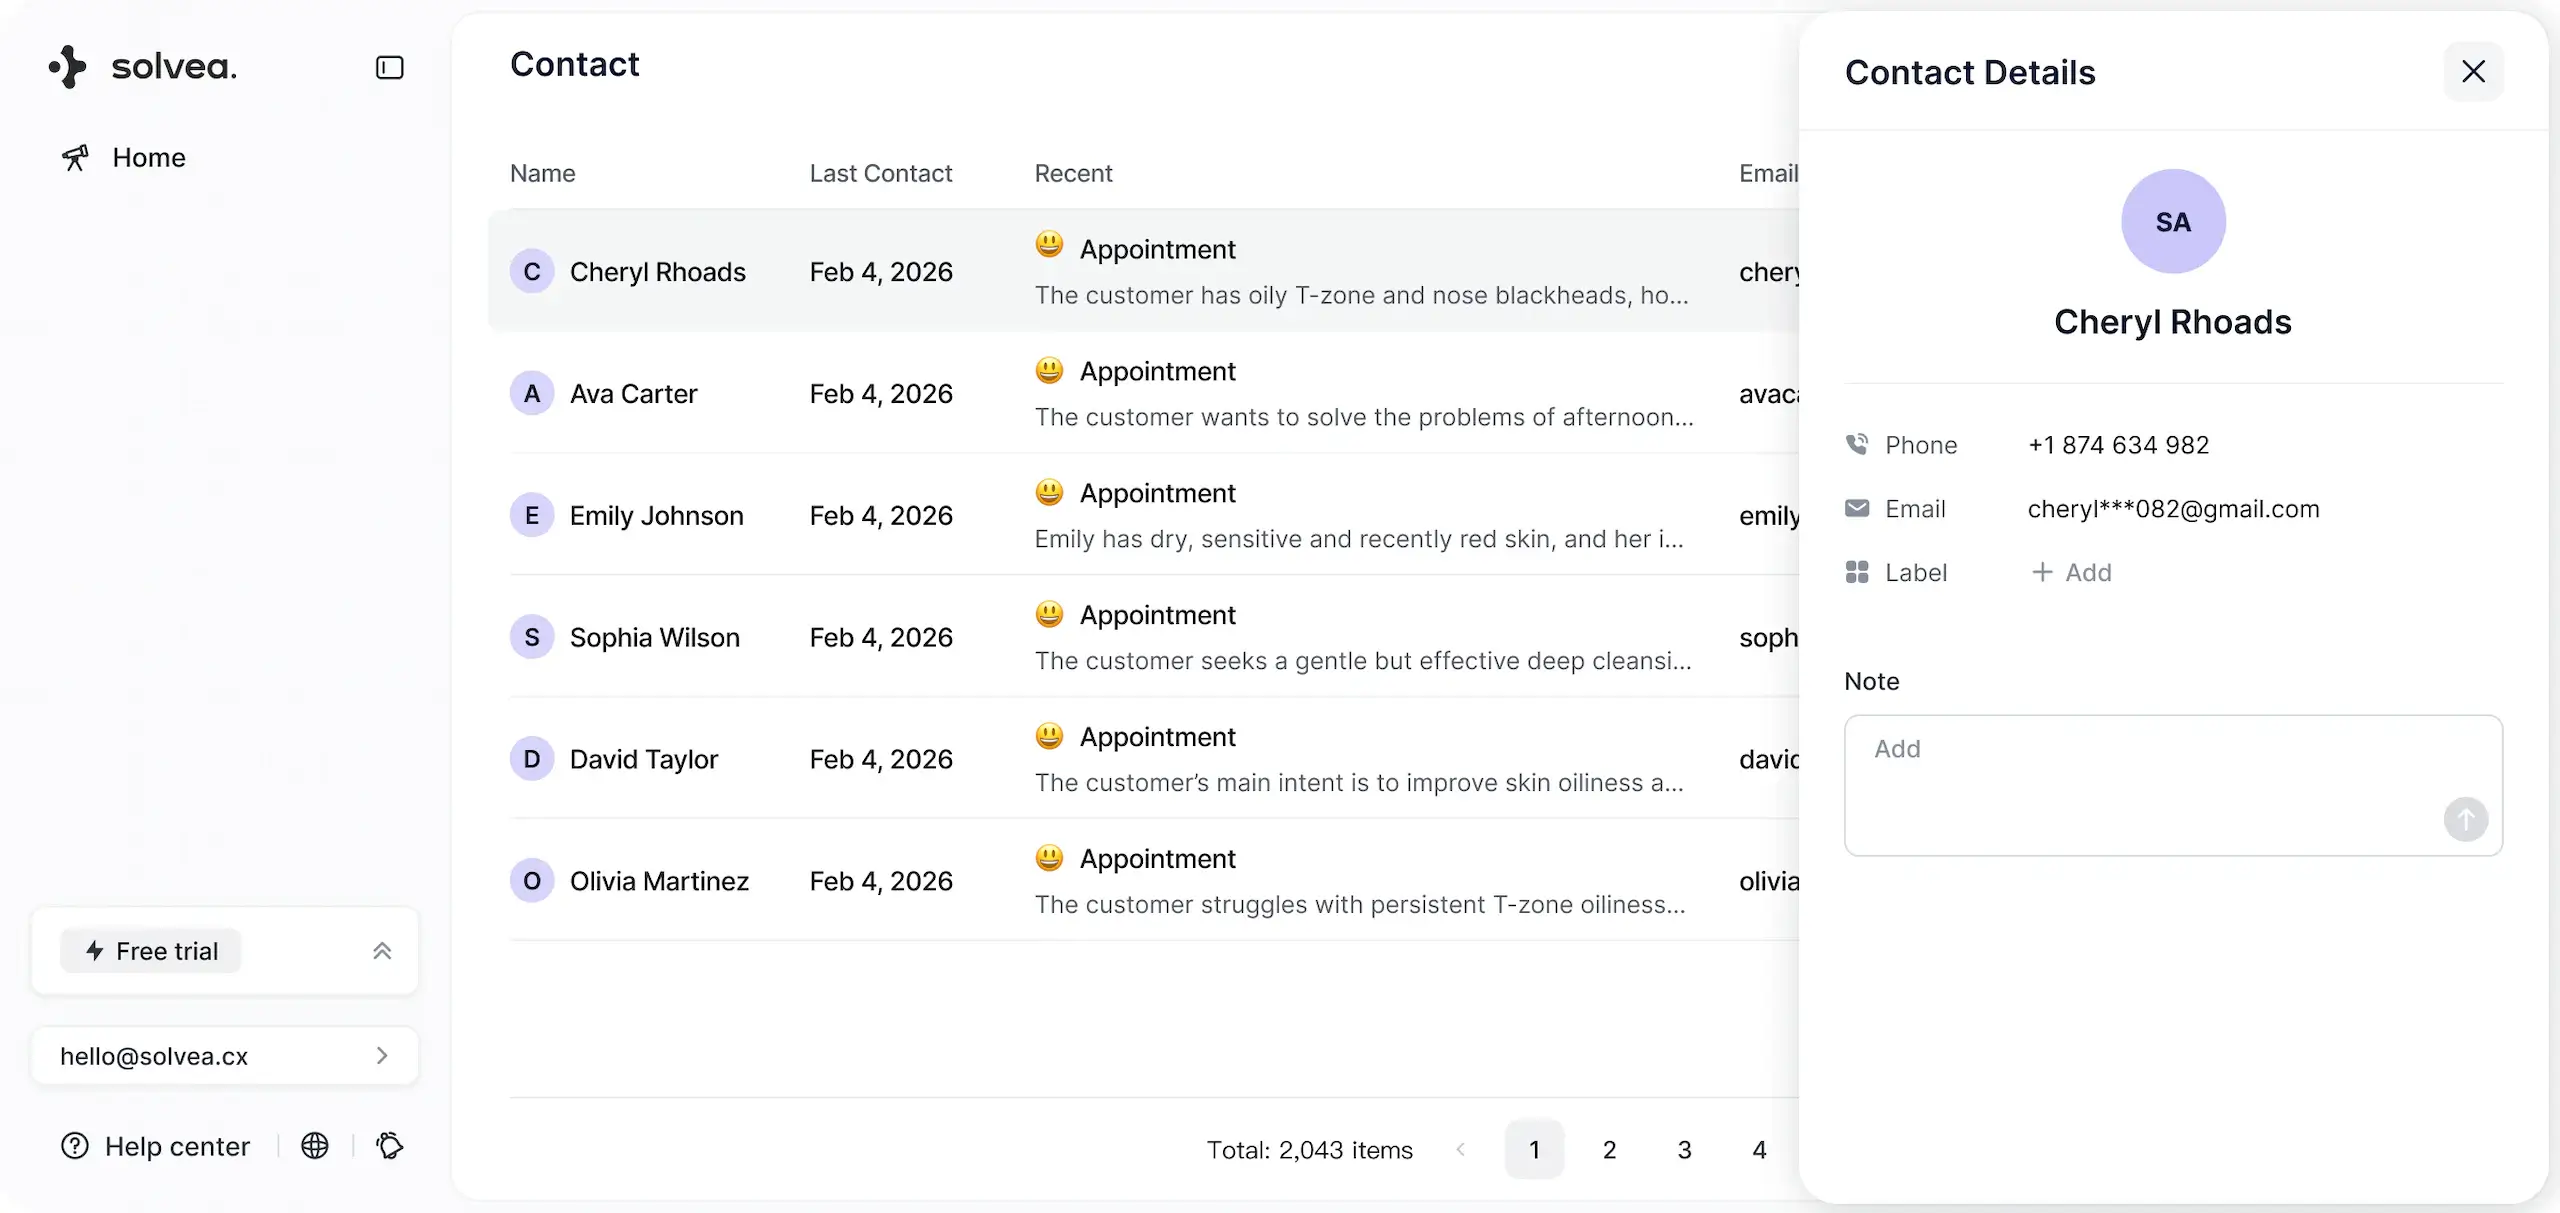
Task: Click the D avatar for David Taylor
Action: pos(532,759)
